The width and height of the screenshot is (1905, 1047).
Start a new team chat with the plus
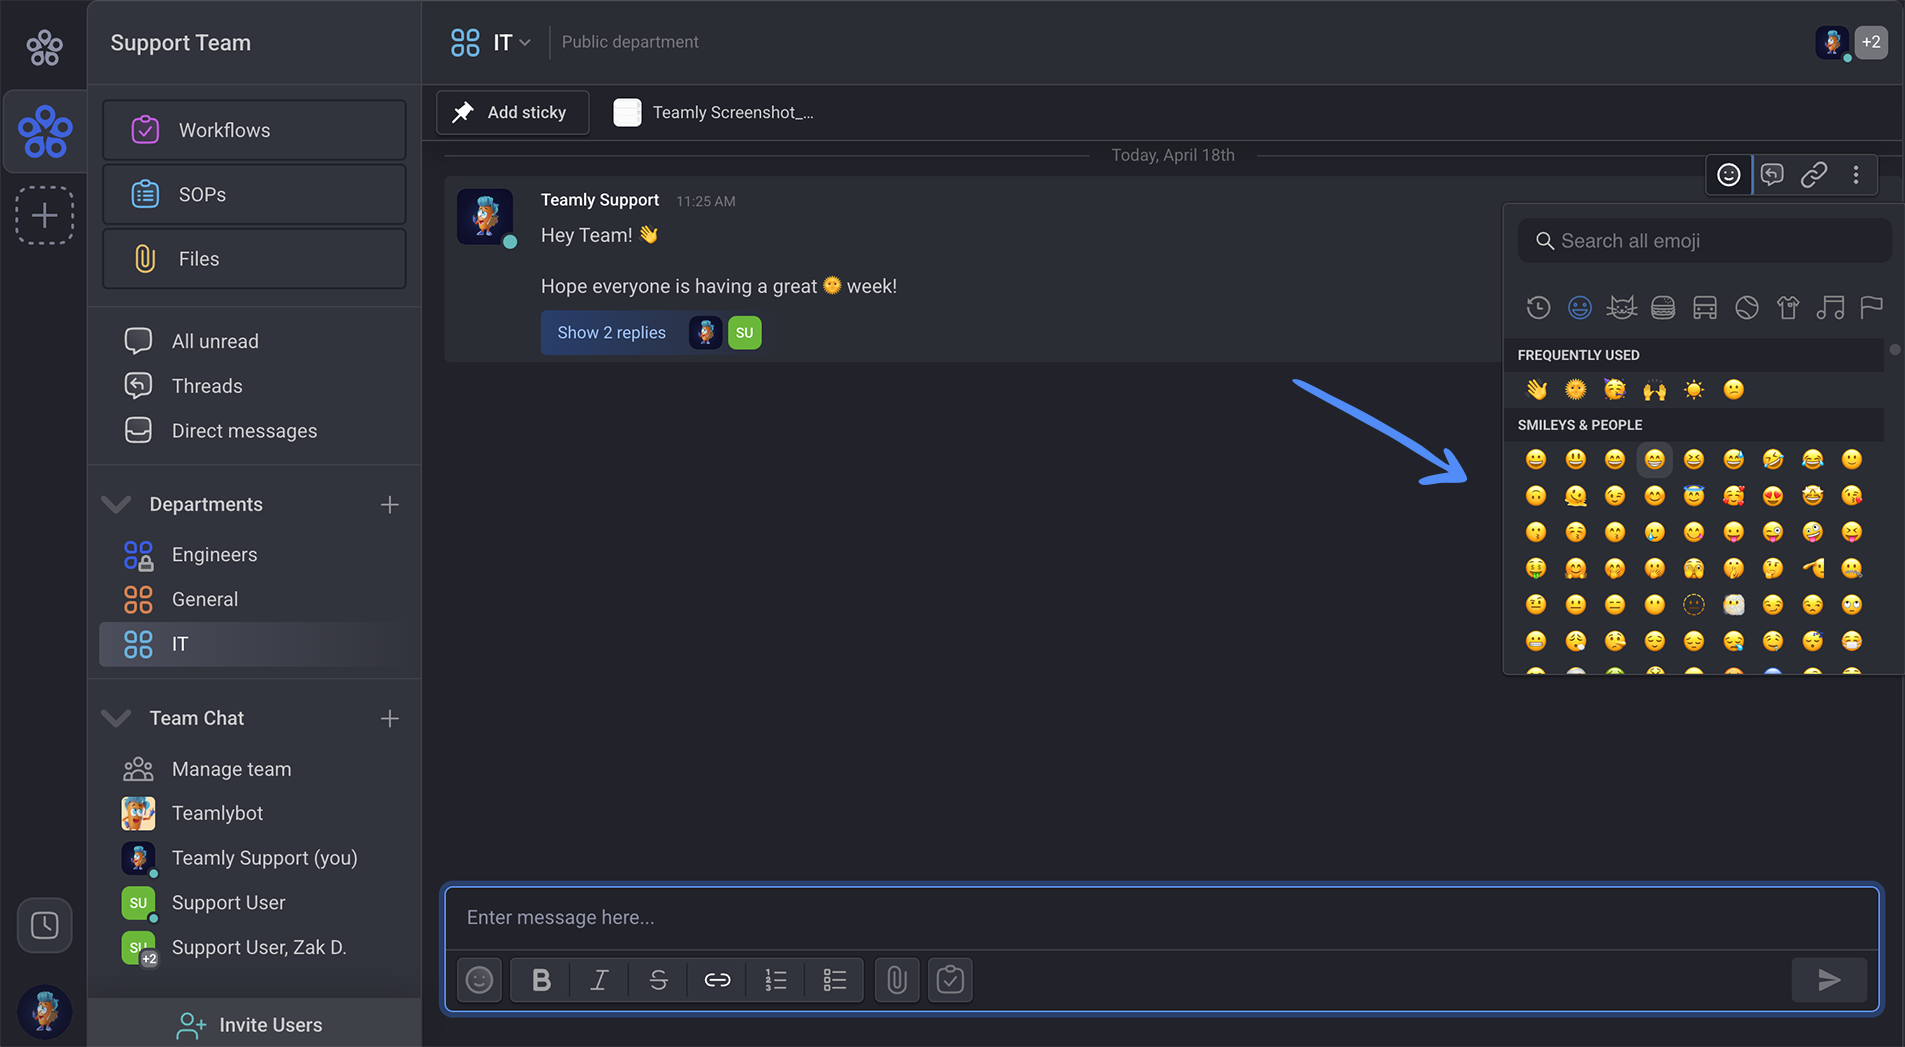click(x=390, y=718)
